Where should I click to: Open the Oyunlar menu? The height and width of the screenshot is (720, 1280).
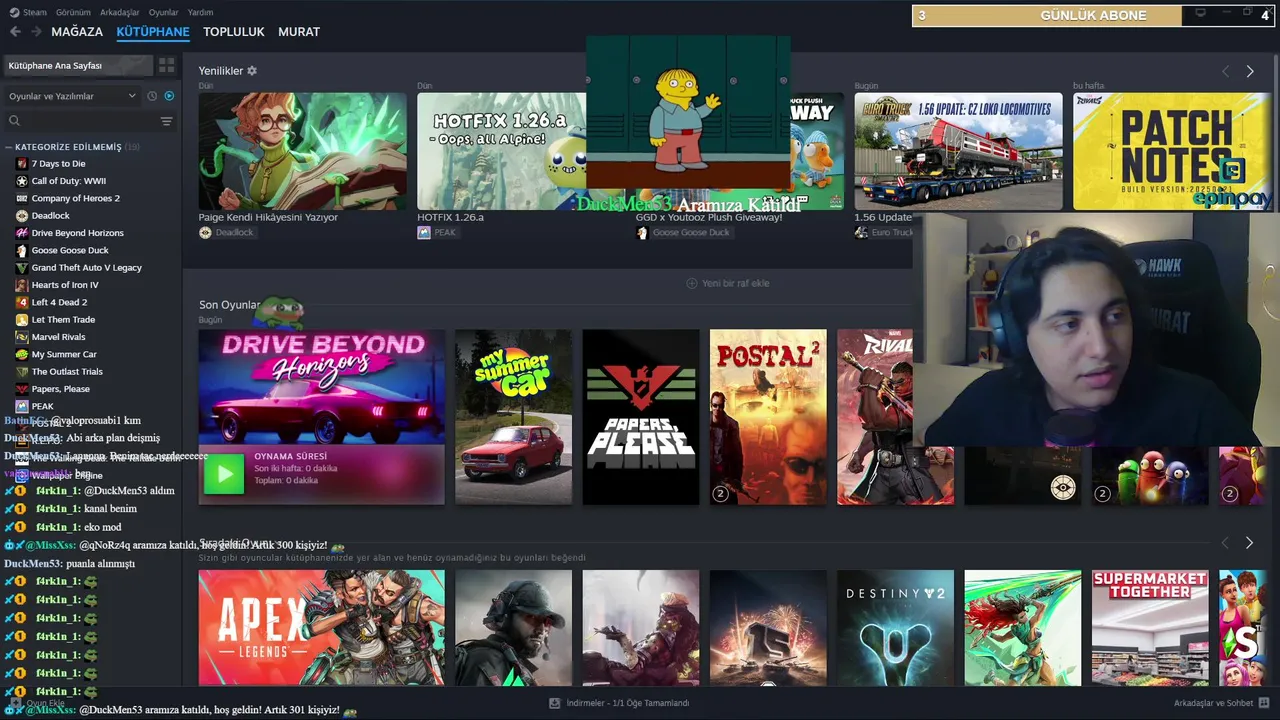164,12
